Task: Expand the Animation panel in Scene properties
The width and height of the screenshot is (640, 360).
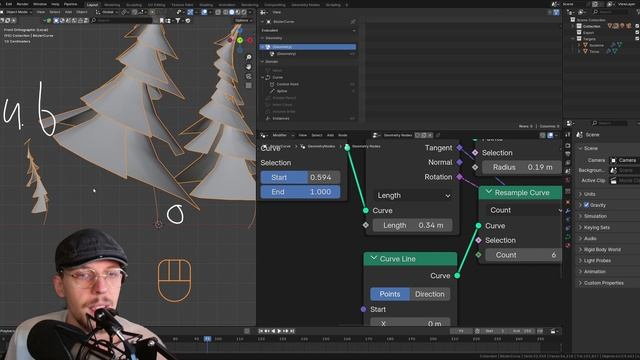Action: pyautogui.click(x=594, y=271)
